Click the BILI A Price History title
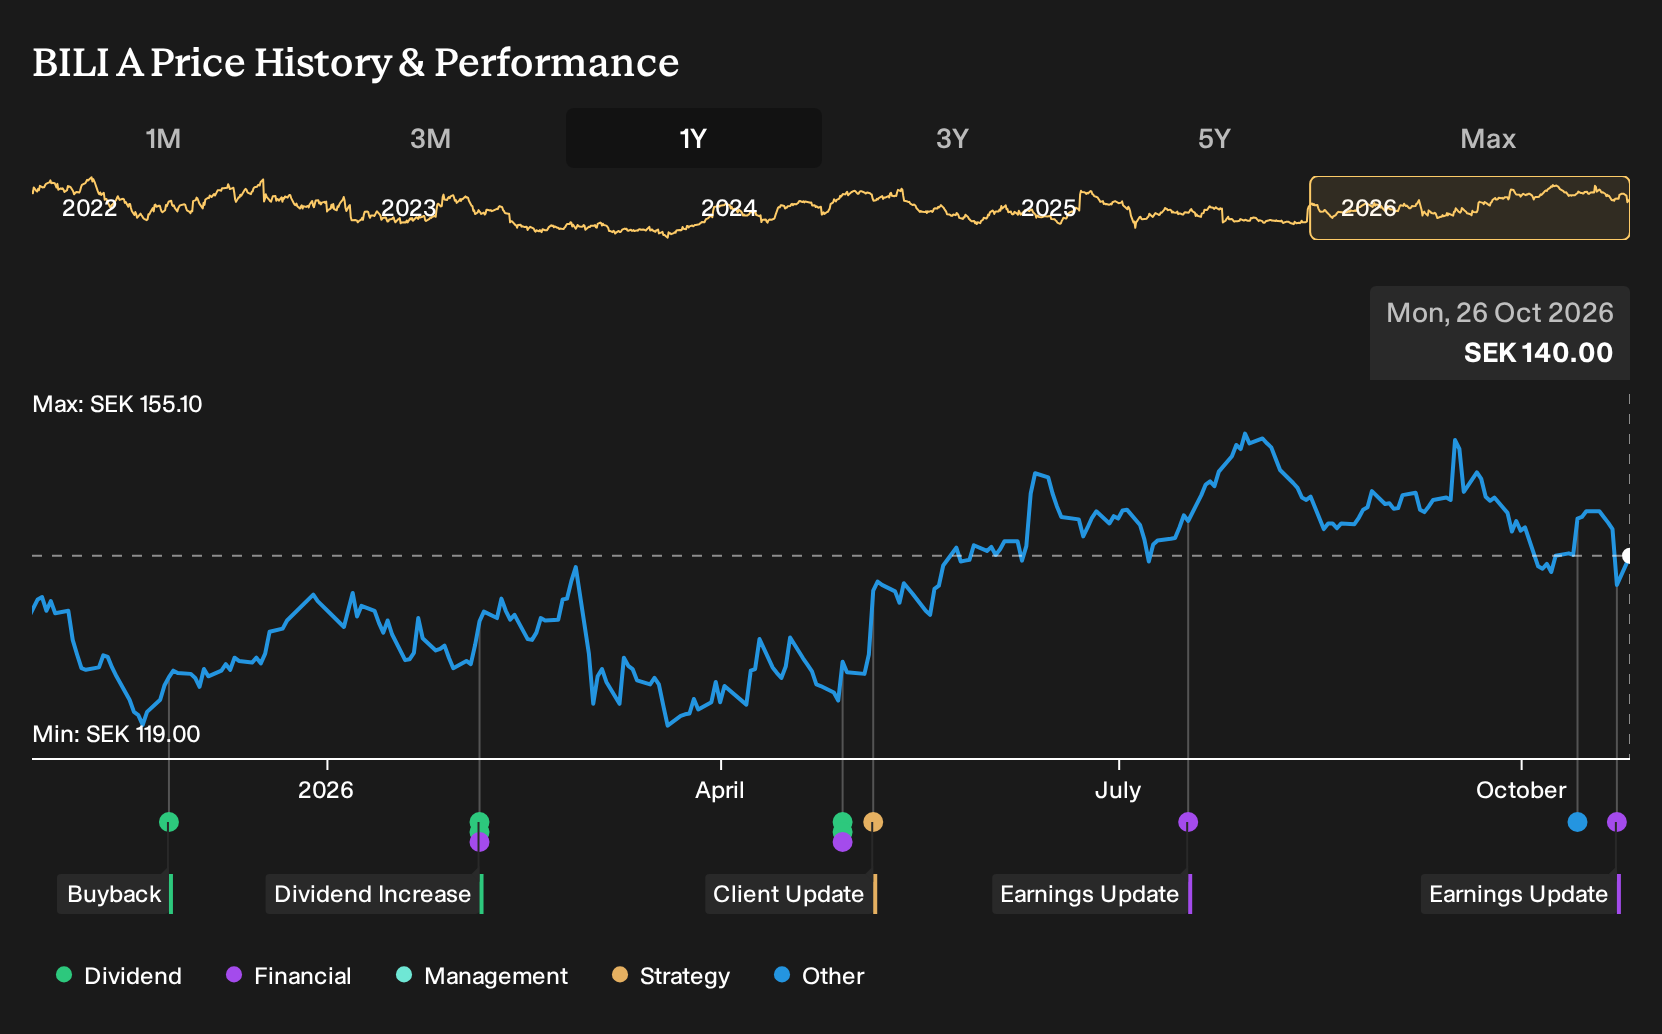Viewport: 1662px width, 1034px height. (x=356, y=62)
